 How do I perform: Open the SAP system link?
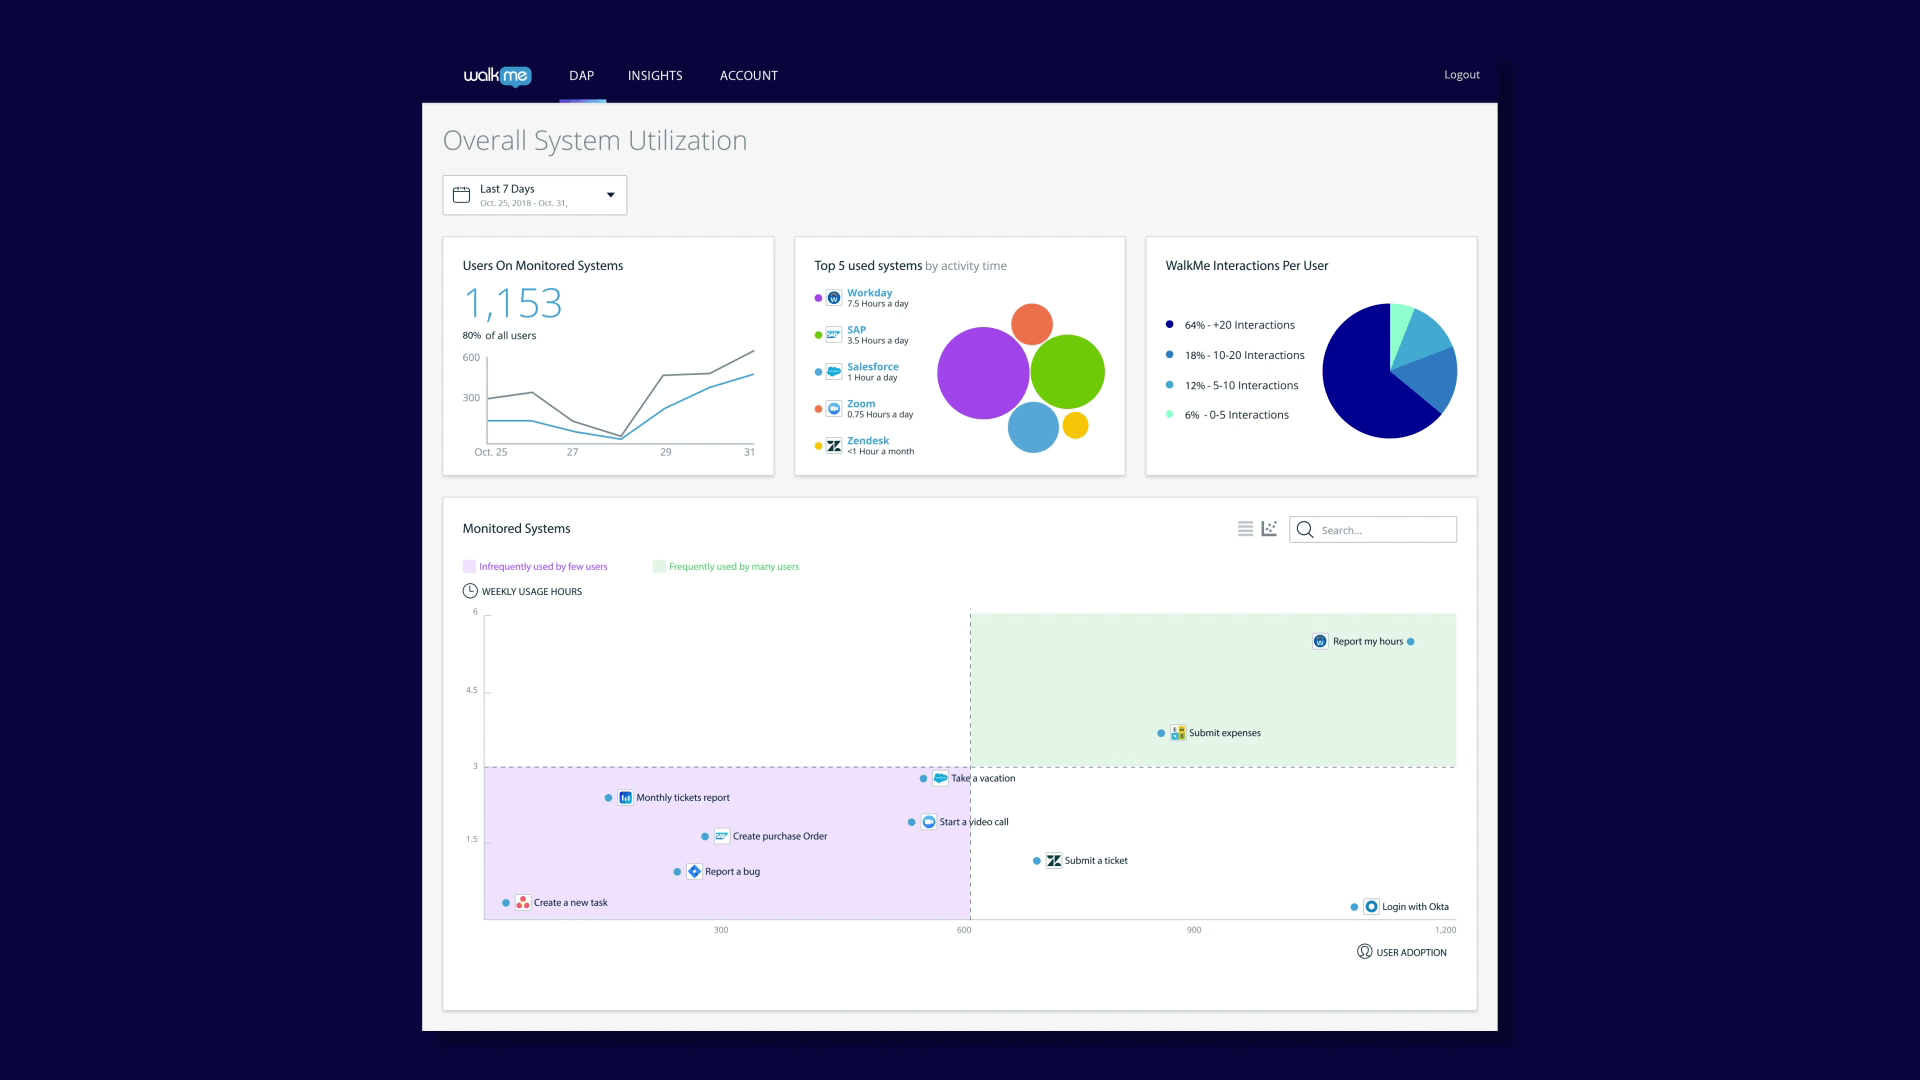coord(856,330)
